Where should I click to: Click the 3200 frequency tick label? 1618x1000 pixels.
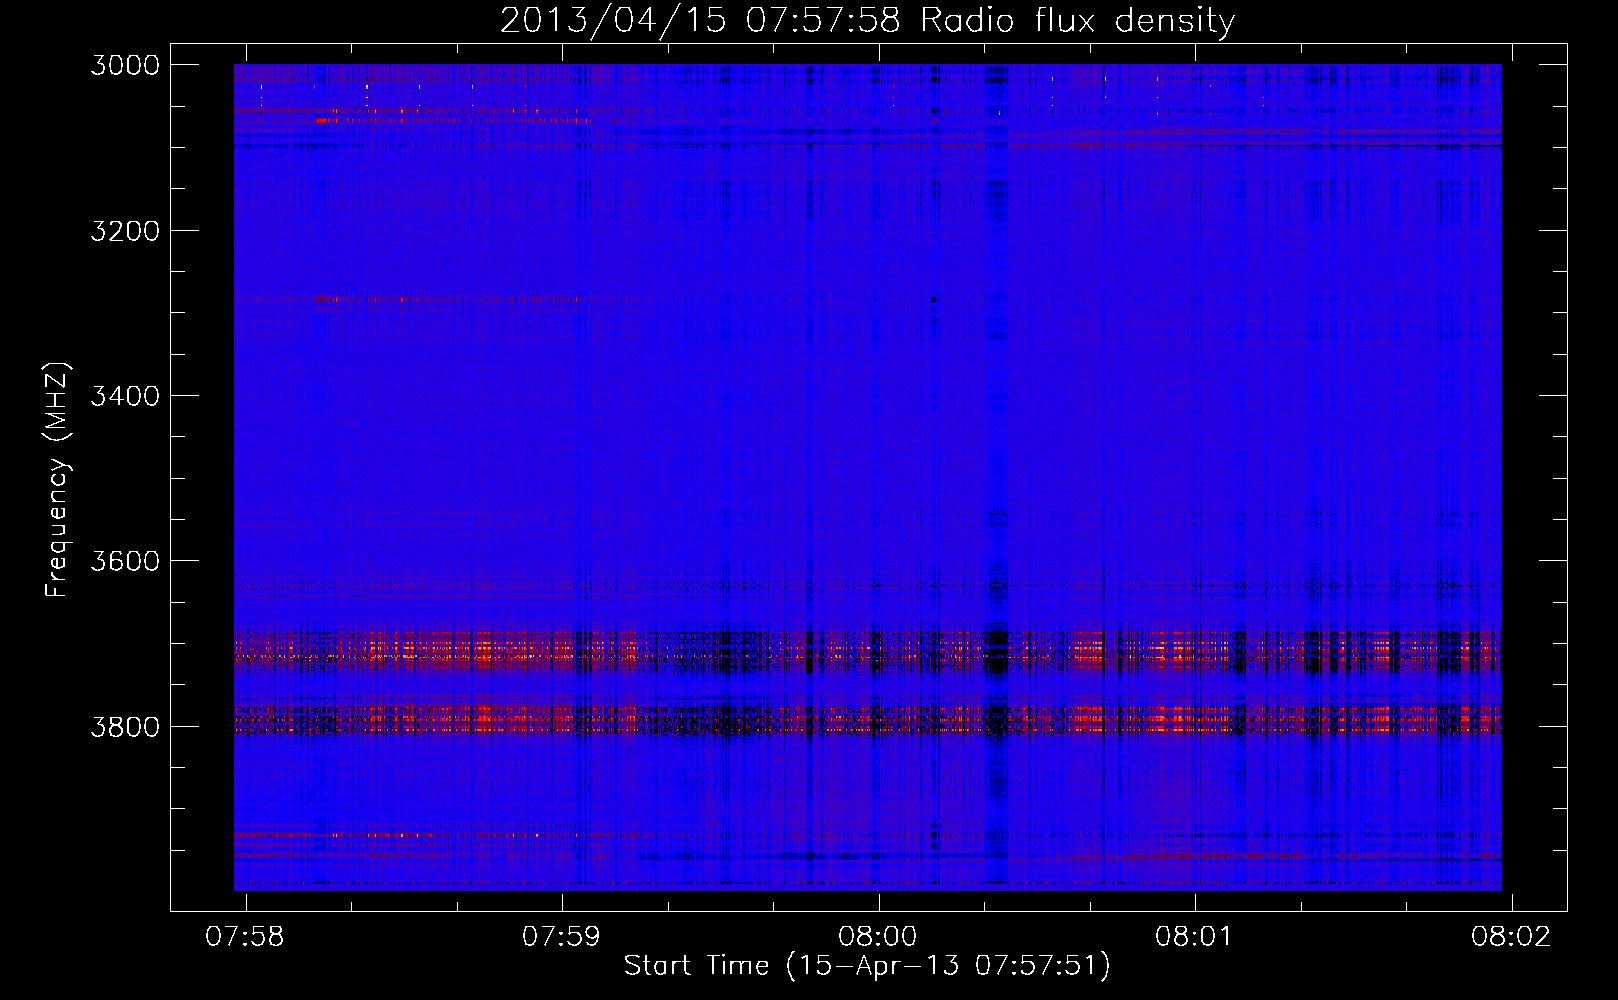point(125,231)
